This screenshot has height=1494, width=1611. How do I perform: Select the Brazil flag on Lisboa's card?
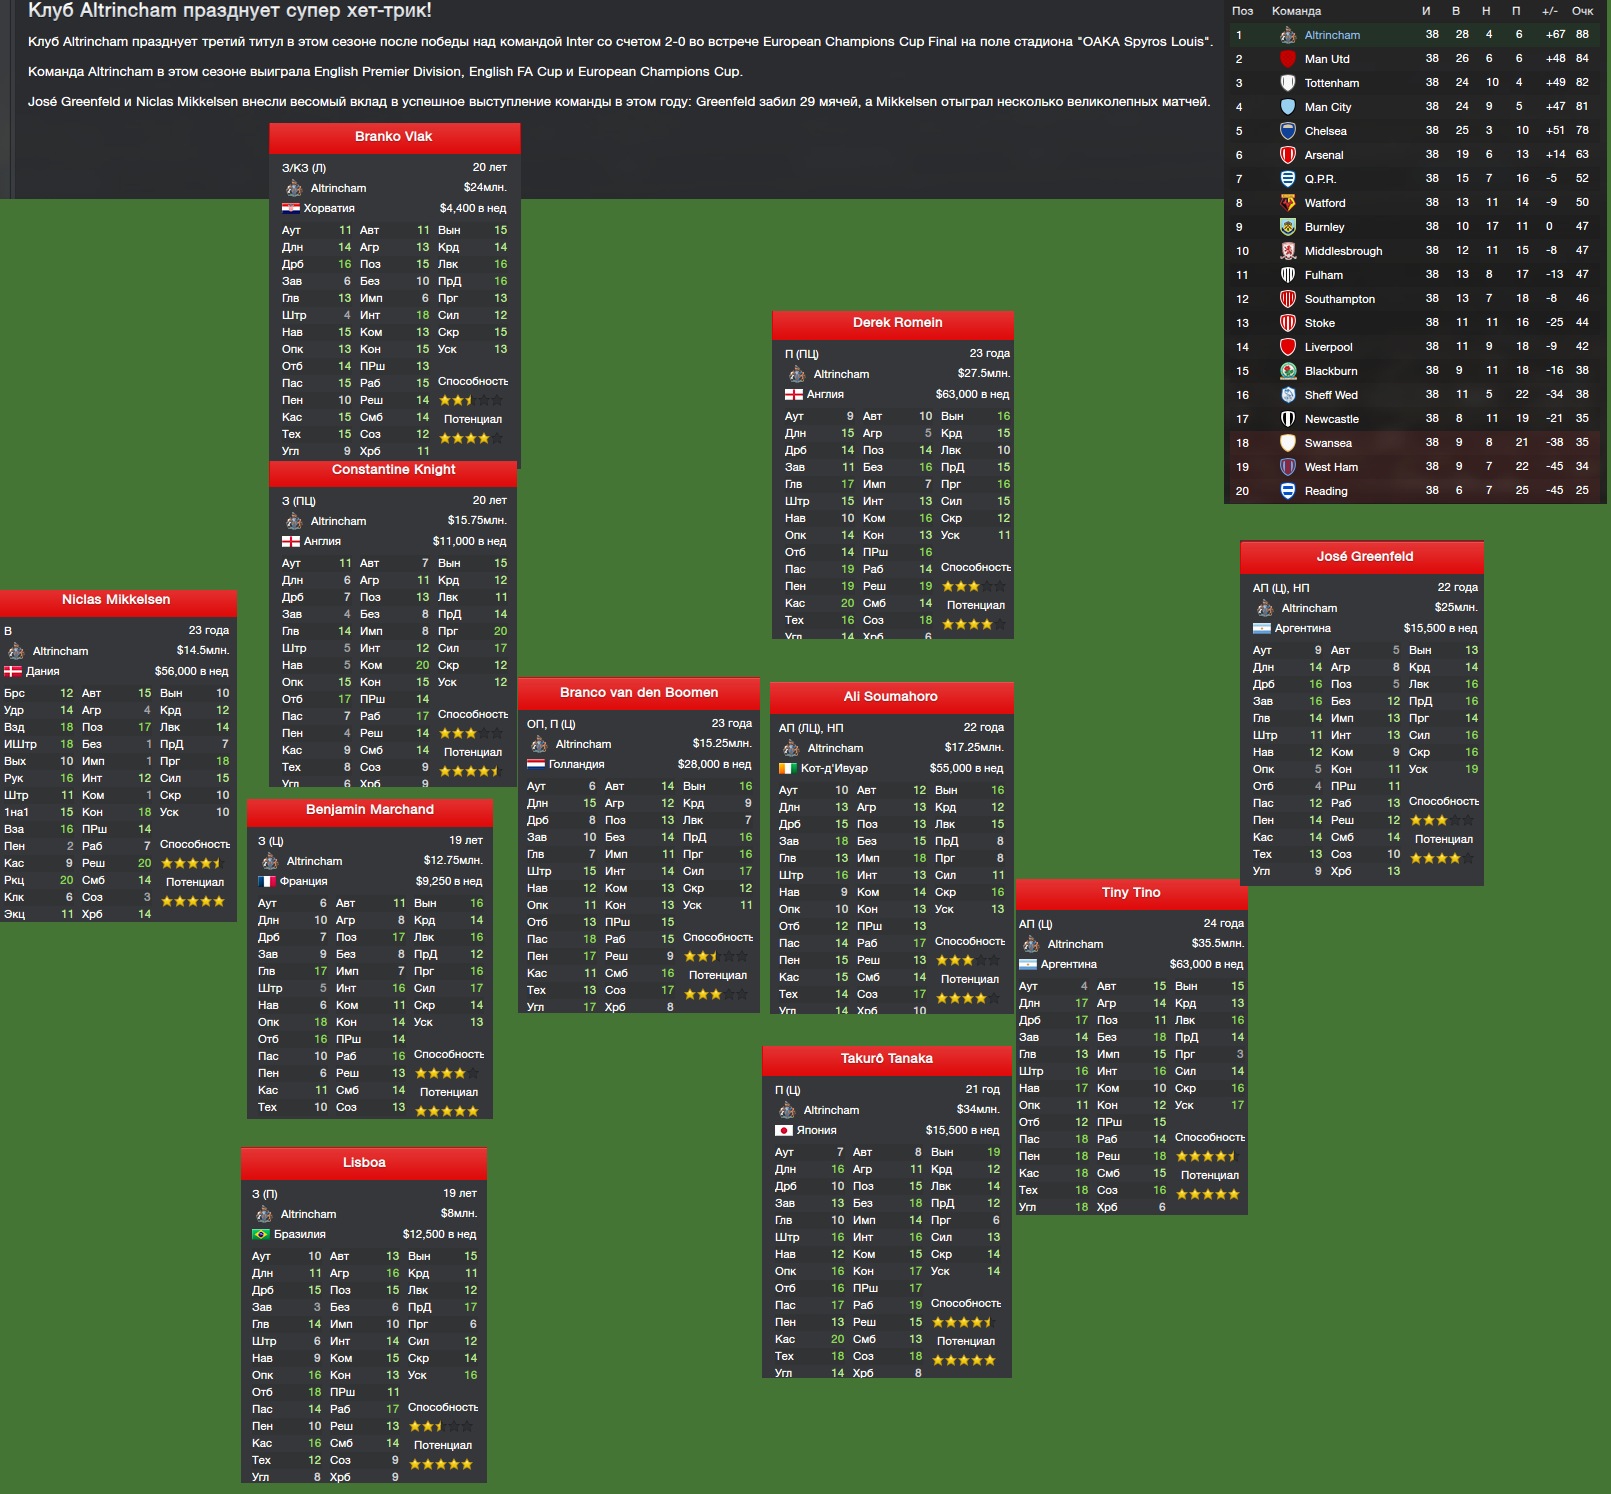coord(261,1234)
